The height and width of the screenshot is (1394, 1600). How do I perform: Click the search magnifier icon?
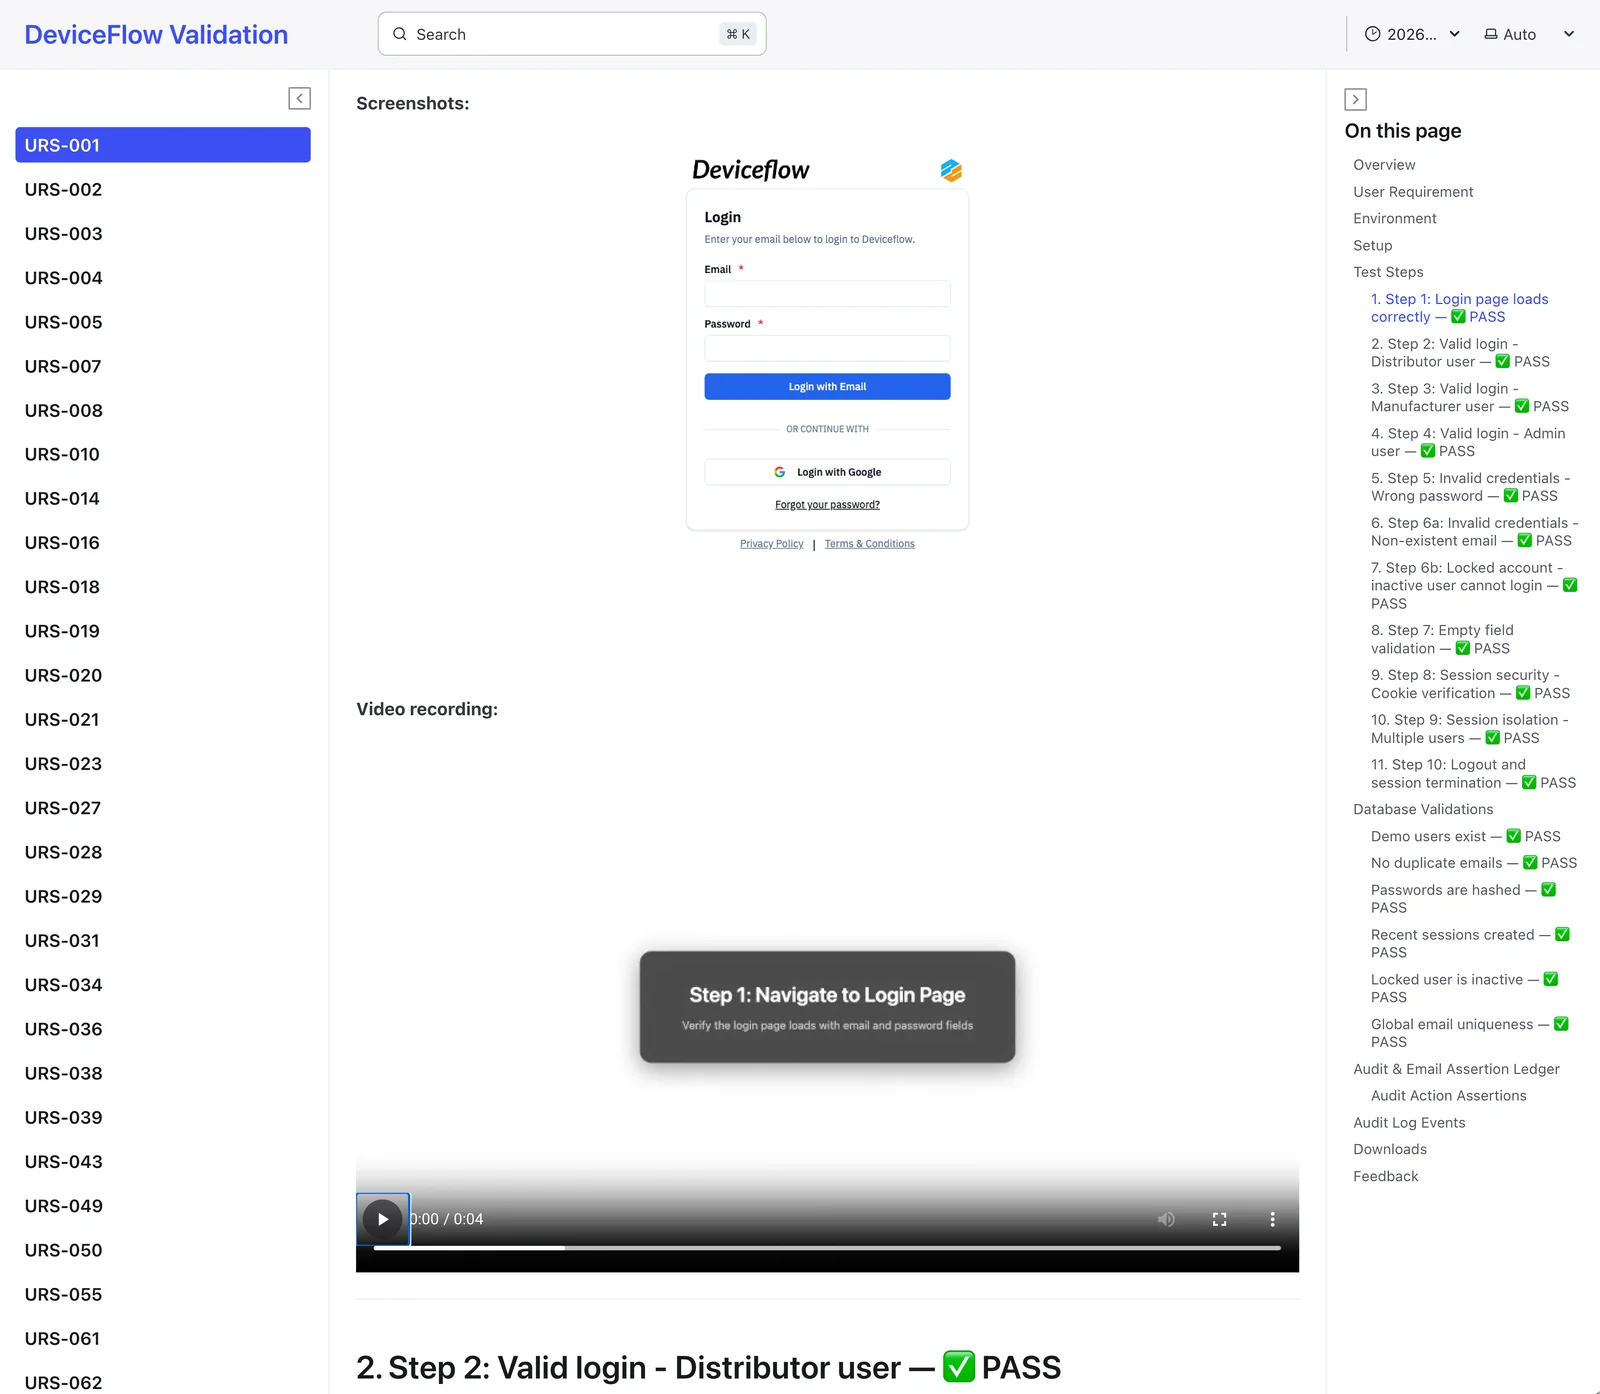pos(400,34)
